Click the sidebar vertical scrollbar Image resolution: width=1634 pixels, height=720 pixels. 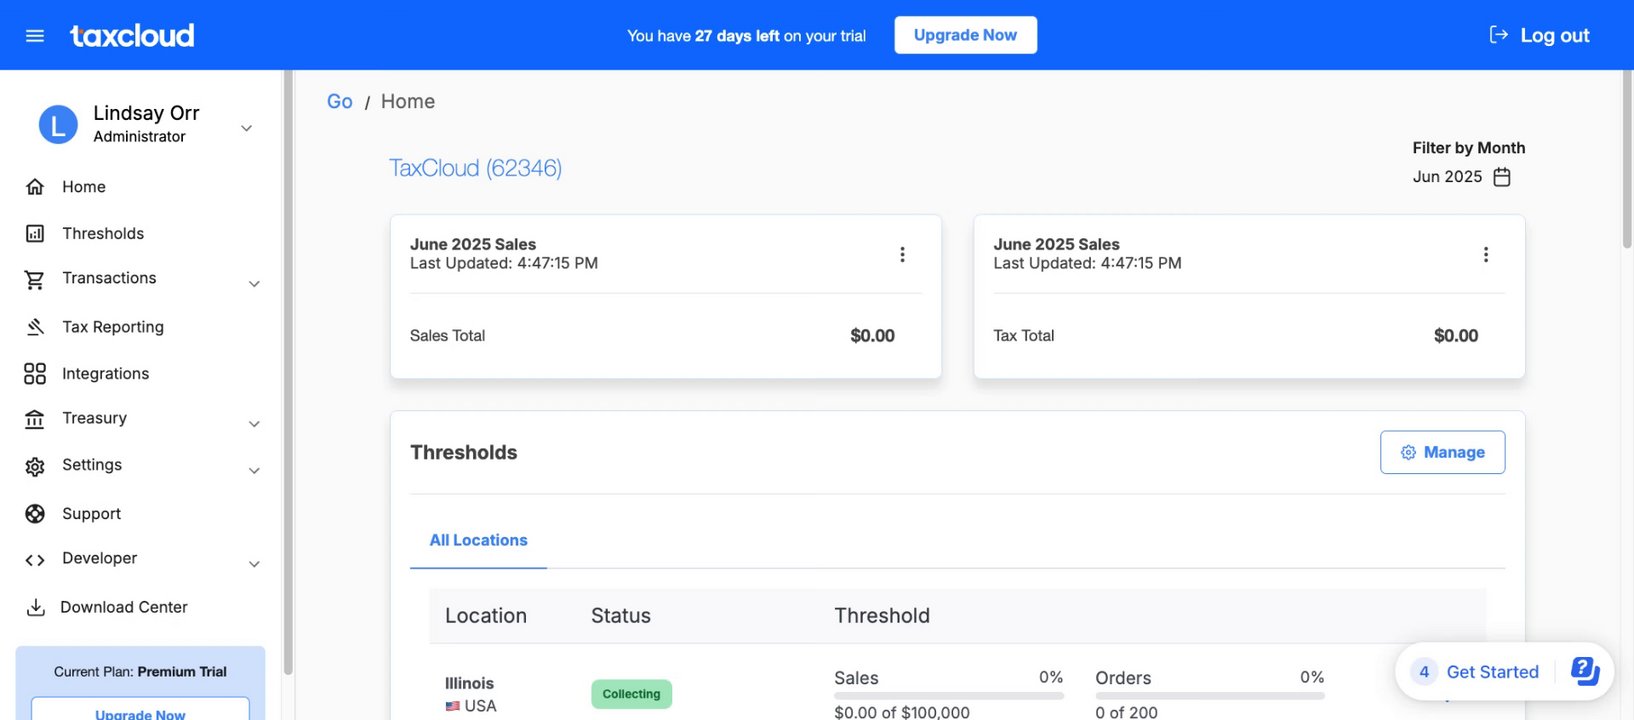pyautogui.click(x=288, y=372)
